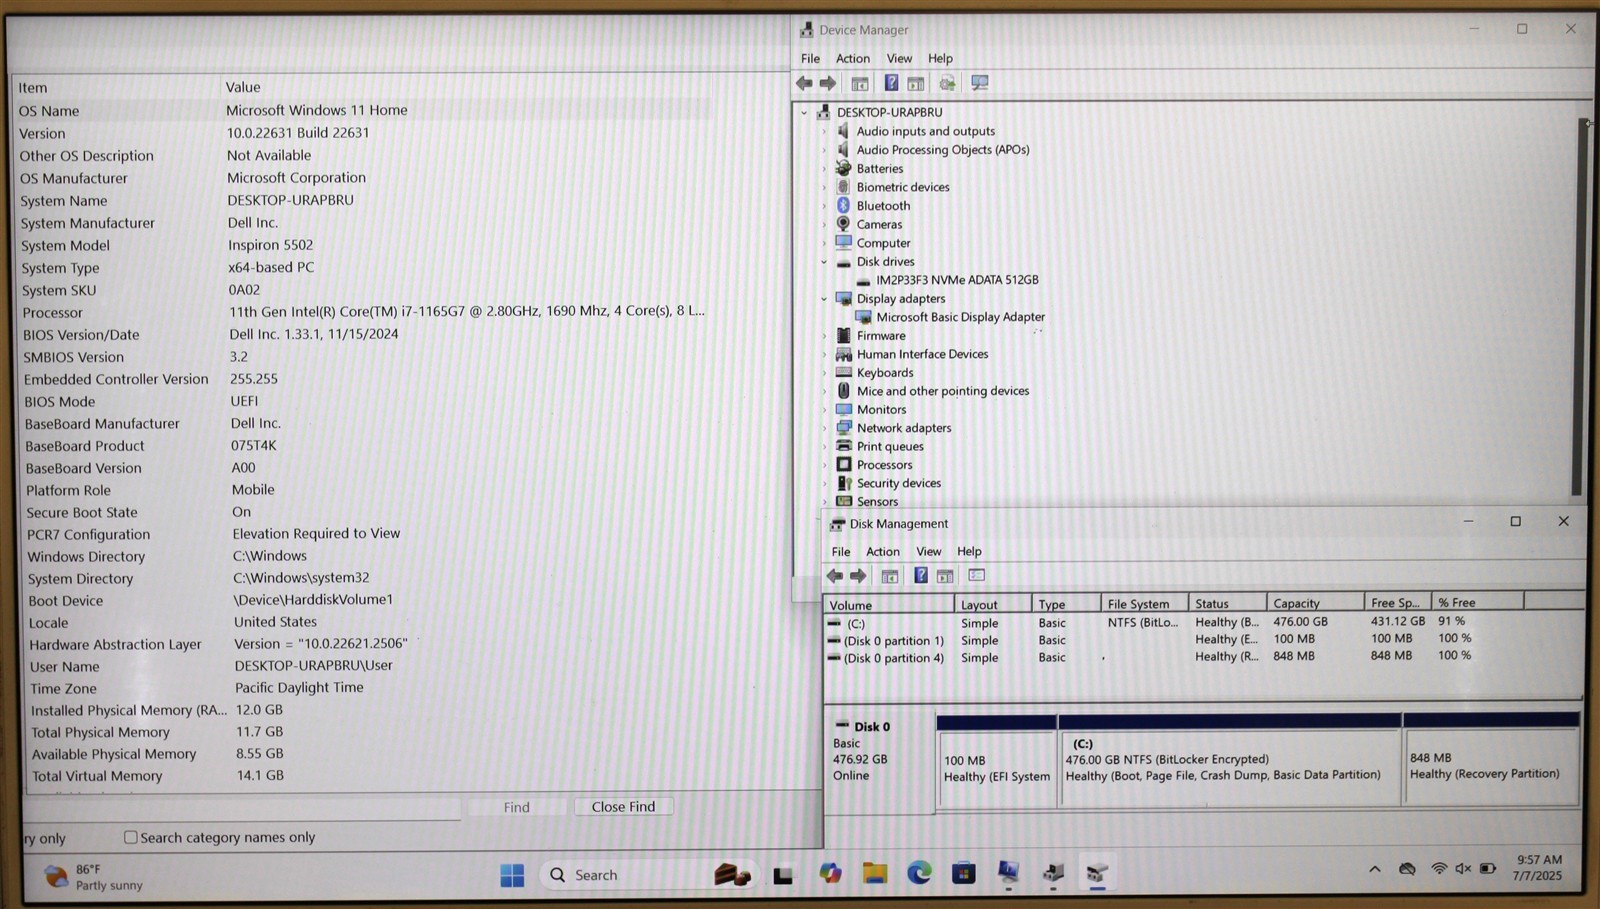
Task: Click Device Manager vertical scrollbar thumb
Action: (1577, 305)
